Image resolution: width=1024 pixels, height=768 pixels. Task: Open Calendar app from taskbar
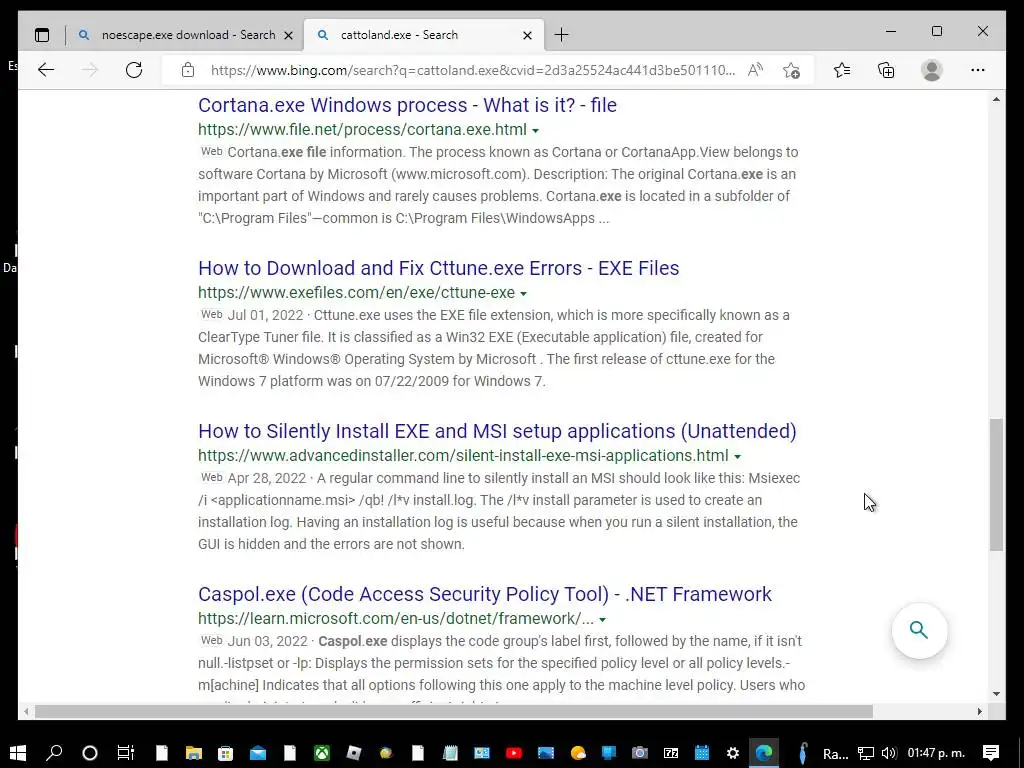click(x=701, y=753)
